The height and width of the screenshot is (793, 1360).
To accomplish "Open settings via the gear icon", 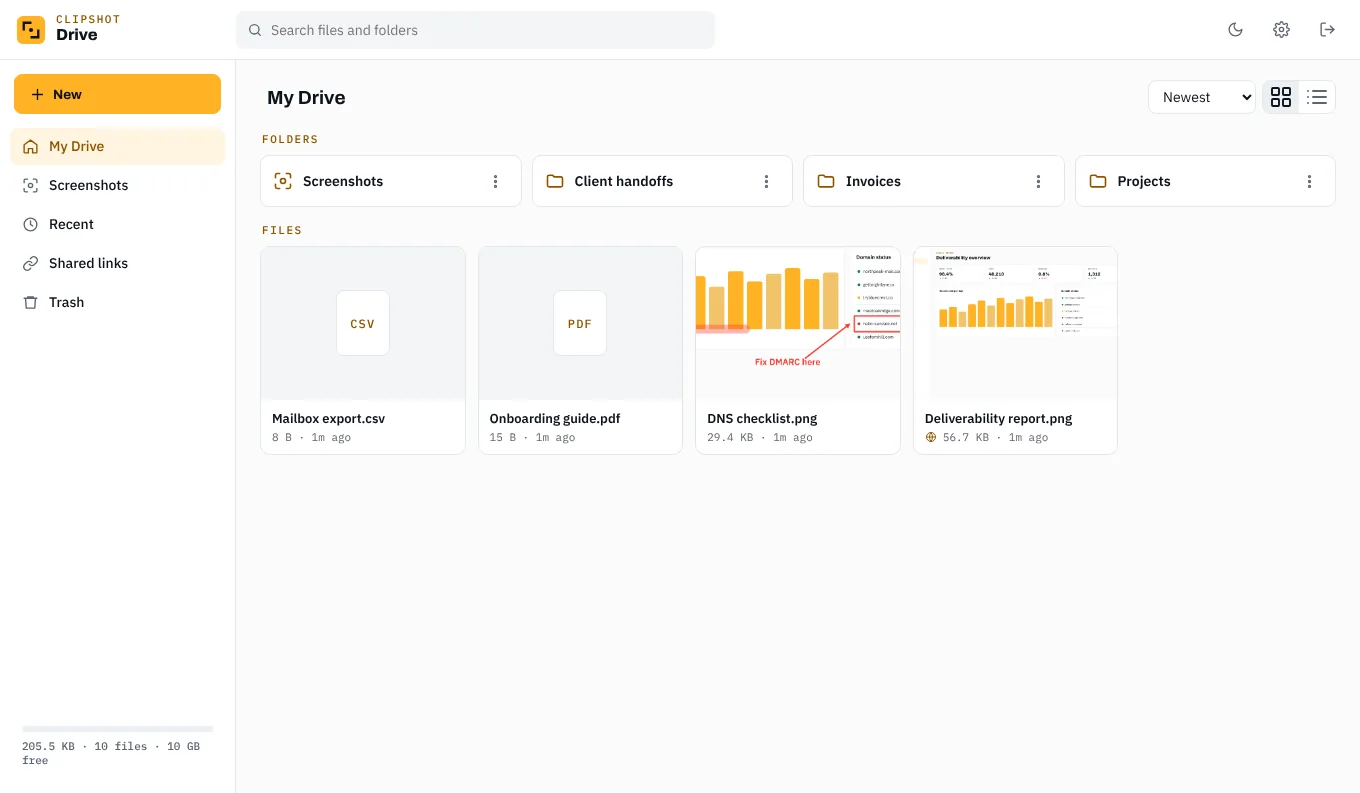I will [1281, 30].
